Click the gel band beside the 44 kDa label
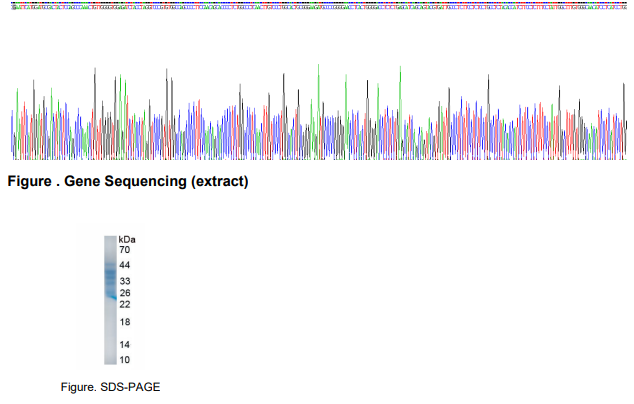 pyautogui.click(x=110, y=267)
